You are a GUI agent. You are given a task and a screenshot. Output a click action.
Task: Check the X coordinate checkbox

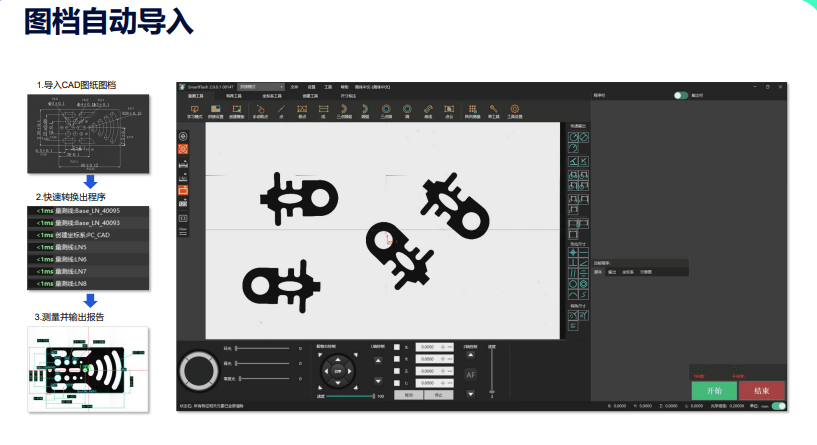click(x=396, y=347)
